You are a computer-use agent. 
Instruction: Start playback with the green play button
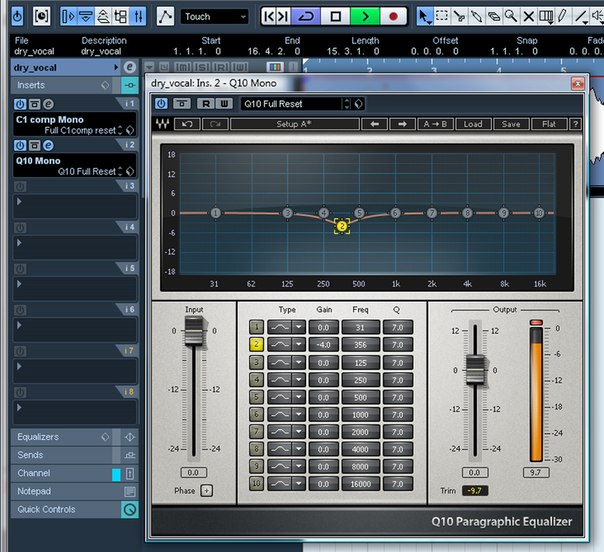(x=365, y=17)
